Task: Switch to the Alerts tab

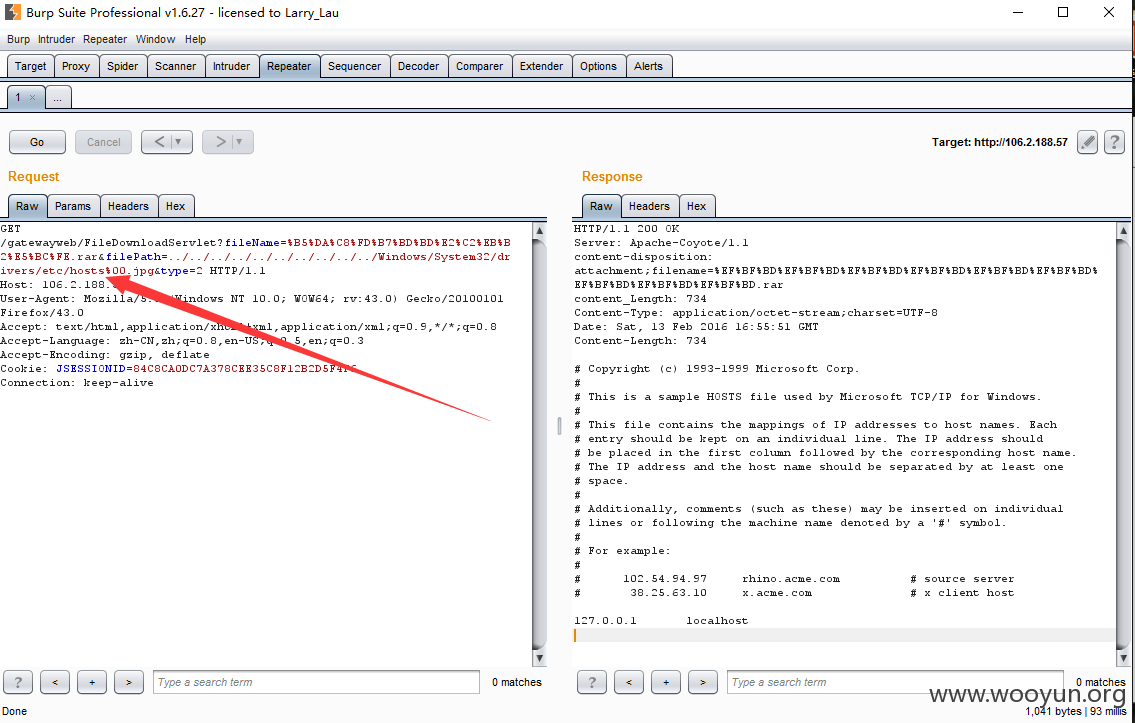Action: click(x=649, y=66)
